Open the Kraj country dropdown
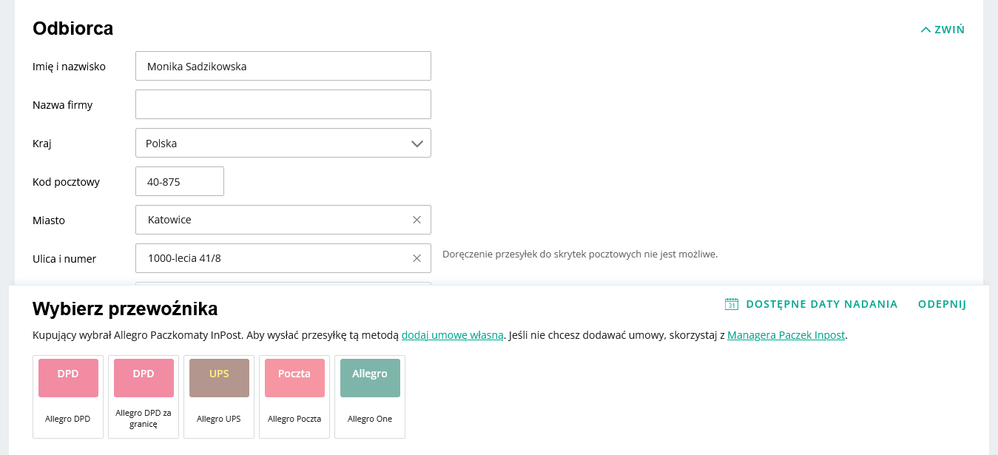Image resolution: width=998 pixels, height=455 pixels. pos(283,143)
